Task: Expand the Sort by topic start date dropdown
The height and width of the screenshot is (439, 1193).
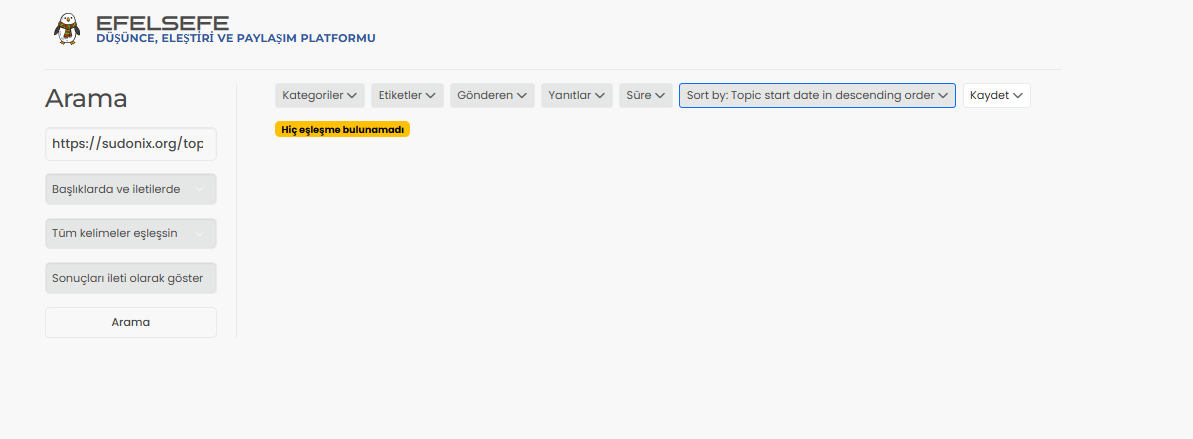Action: [816, 96]
